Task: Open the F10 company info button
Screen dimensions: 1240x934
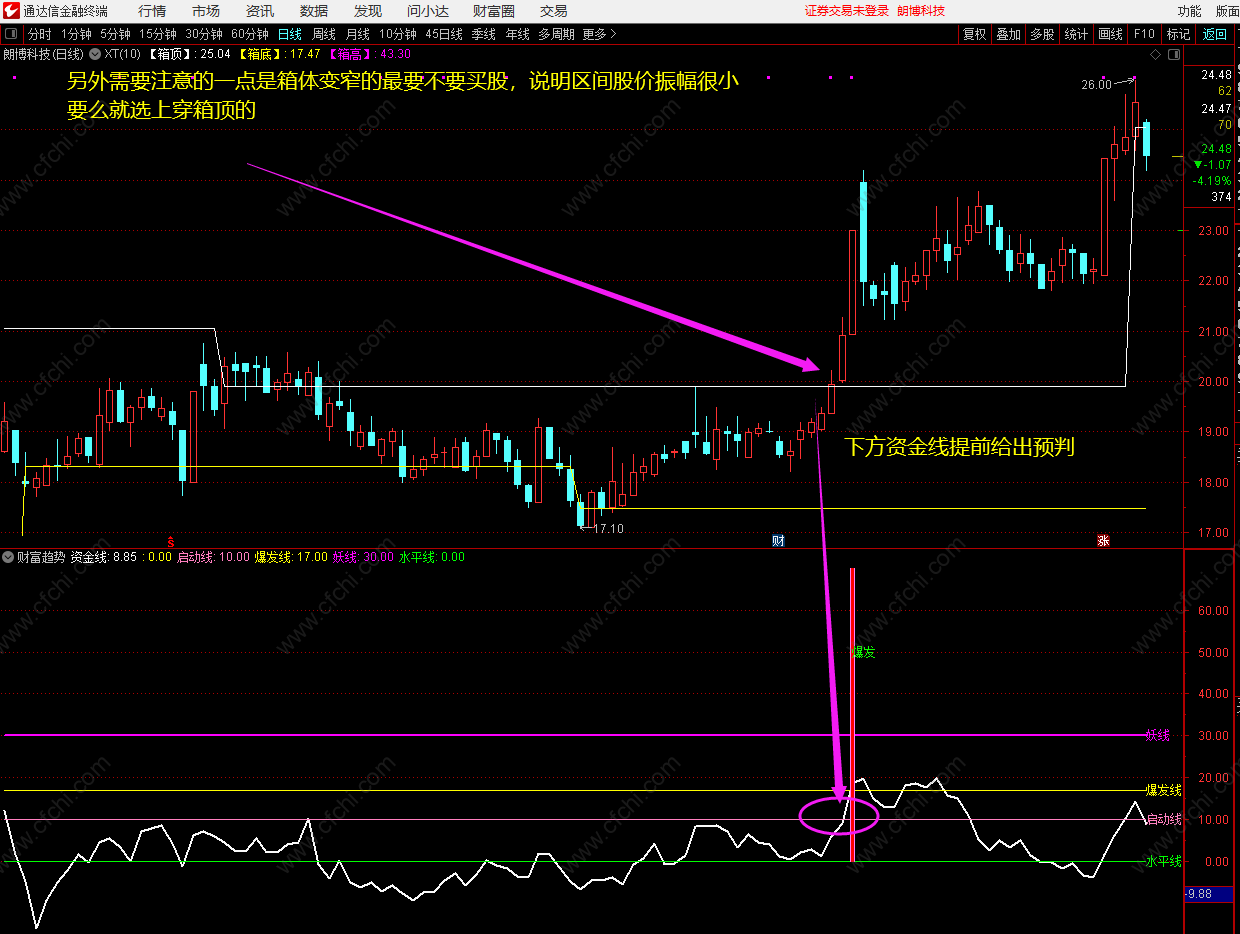Action: 1144,34
